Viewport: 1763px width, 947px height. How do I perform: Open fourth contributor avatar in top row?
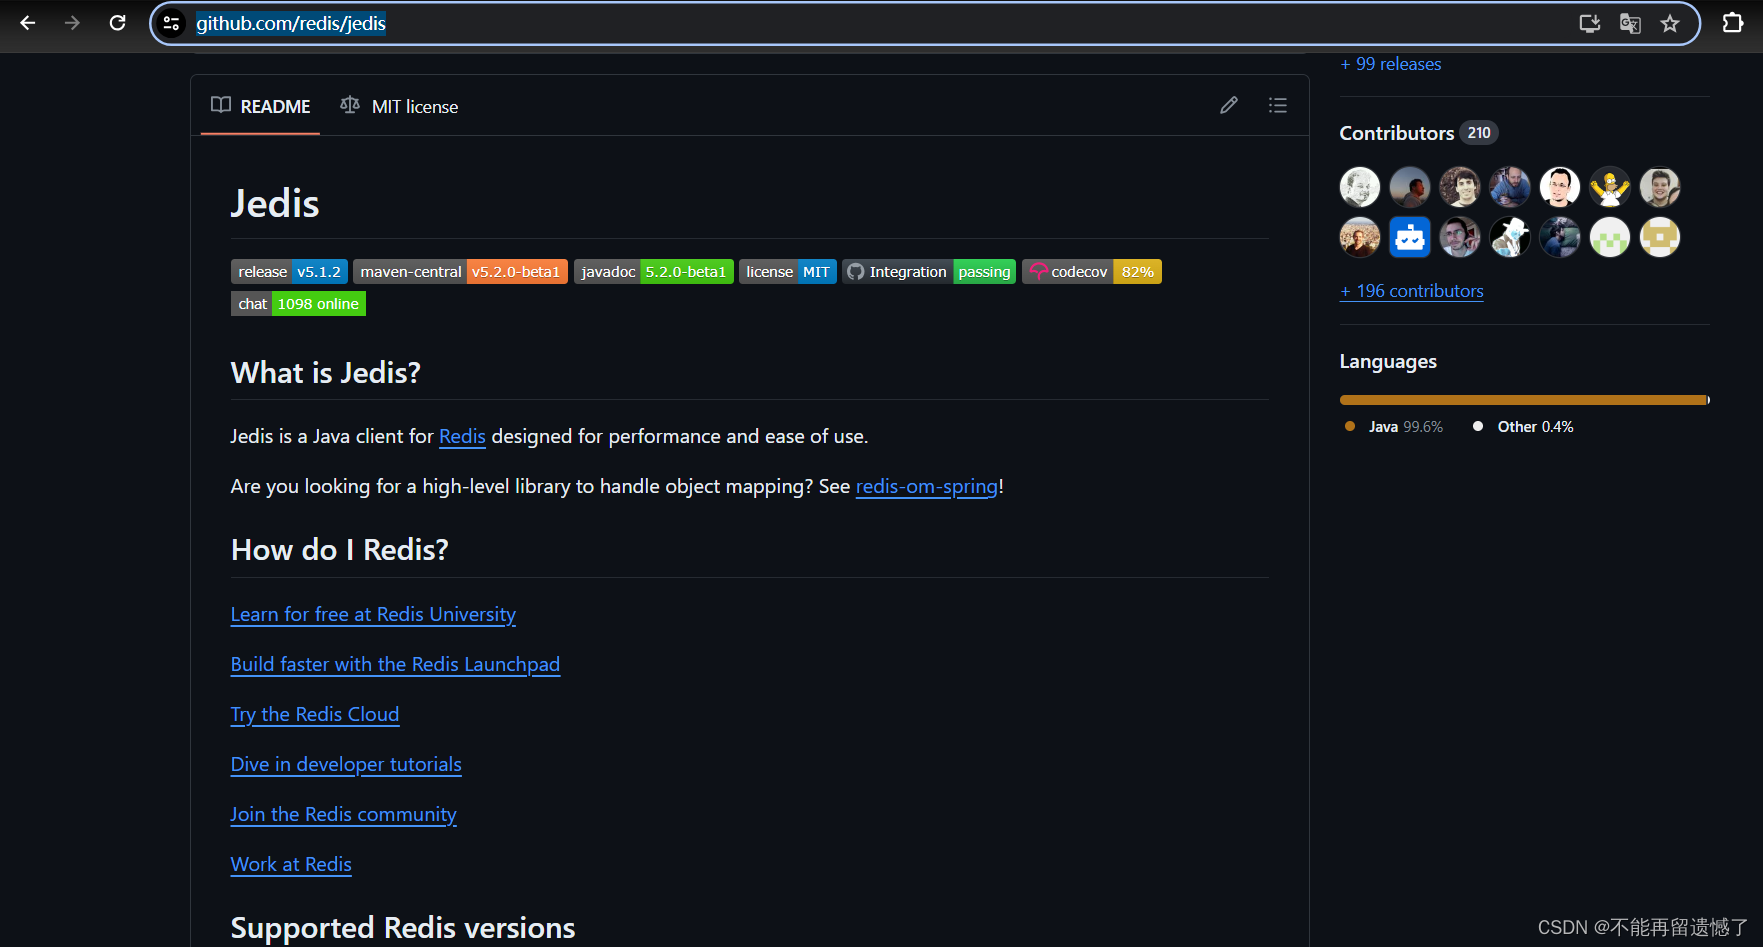click(1510, 187)
